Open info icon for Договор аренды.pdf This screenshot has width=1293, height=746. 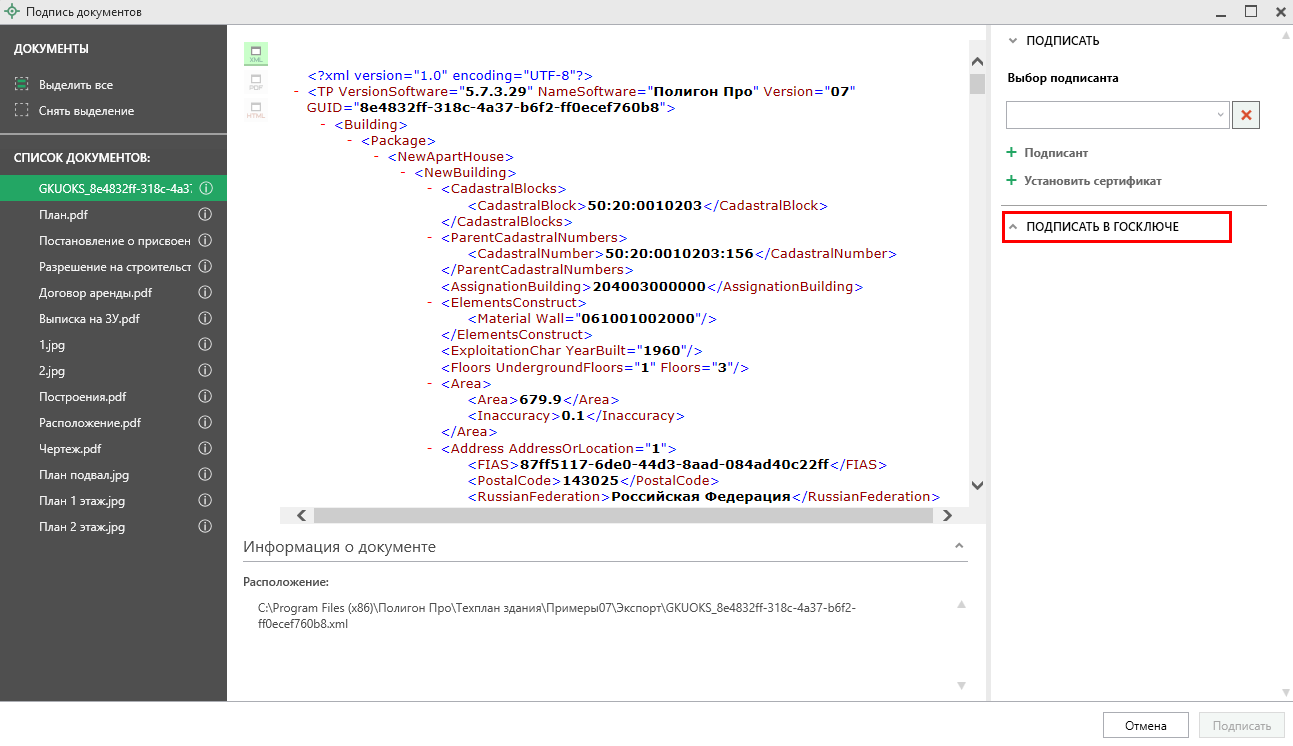coord(206,293)
